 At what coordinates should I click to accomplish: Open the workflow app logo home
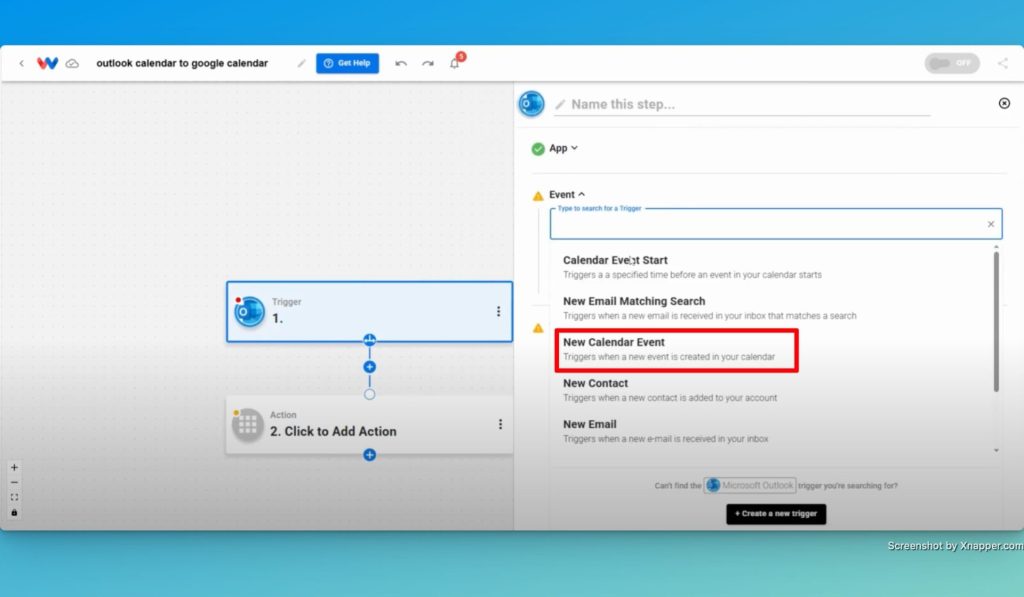tap(47, 63)
